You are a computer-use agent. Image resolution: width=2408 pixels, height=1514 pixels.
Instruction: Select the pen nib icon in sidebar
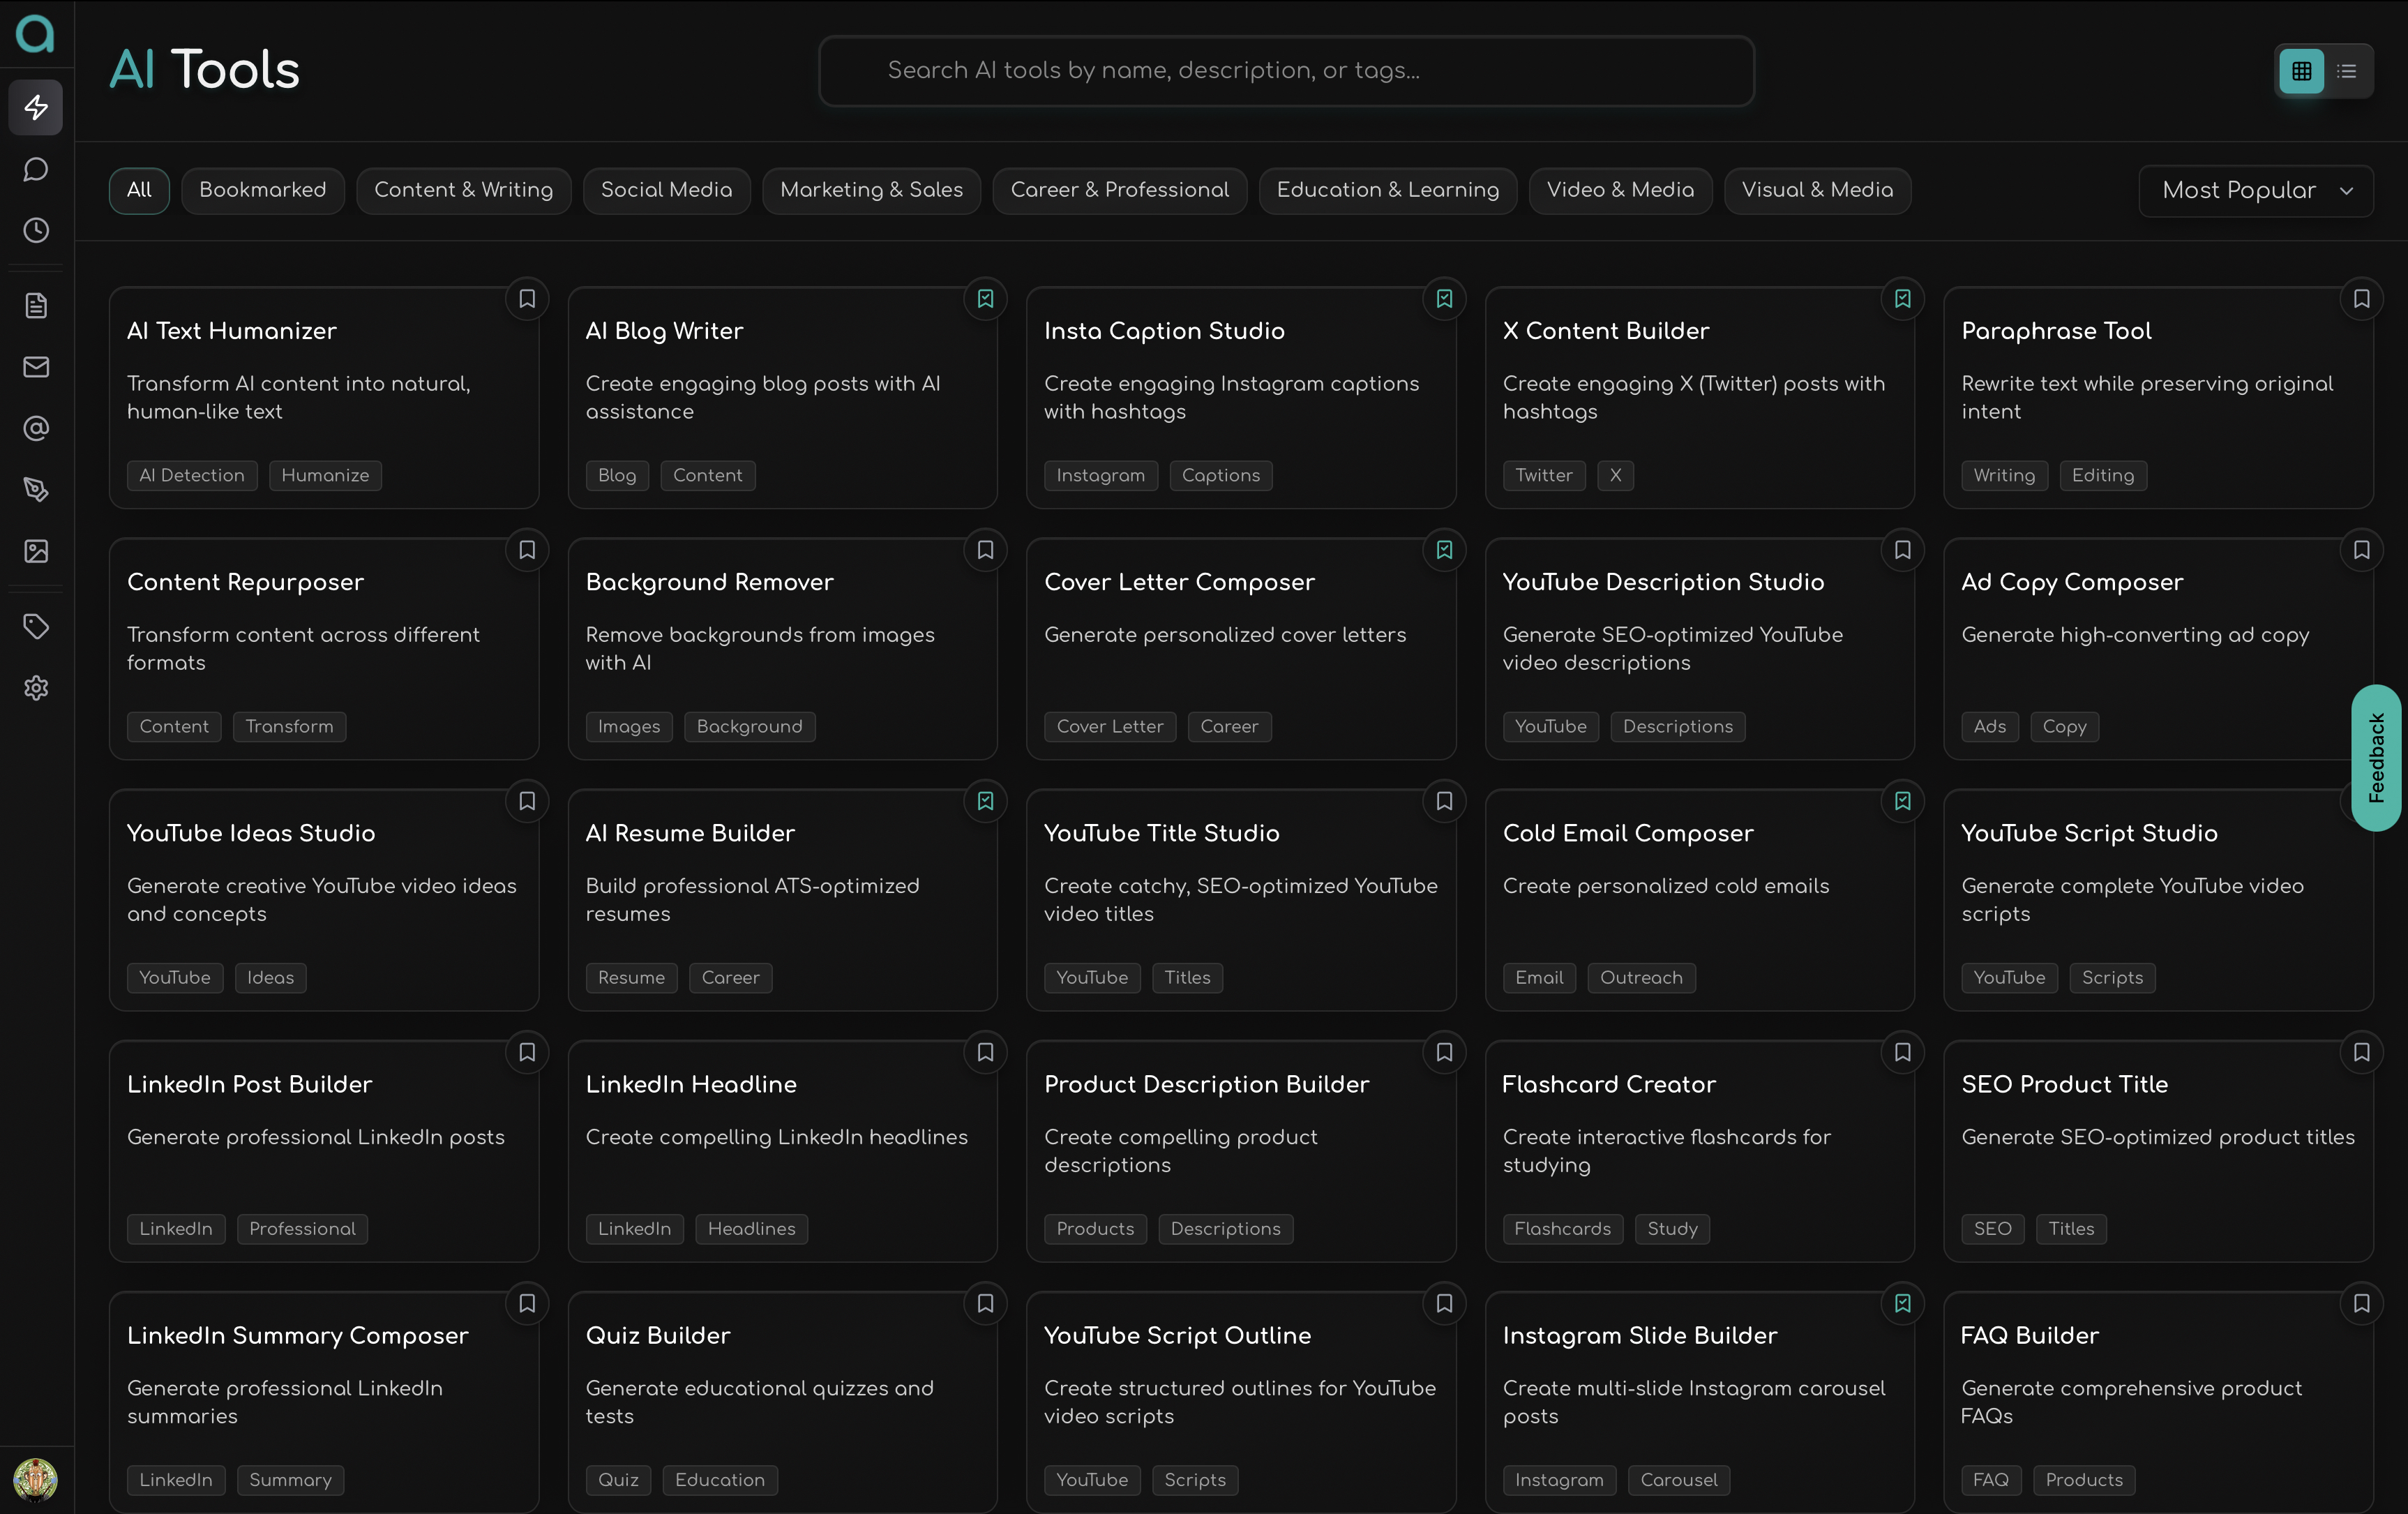pyautogui.click(x=36, y=489)
